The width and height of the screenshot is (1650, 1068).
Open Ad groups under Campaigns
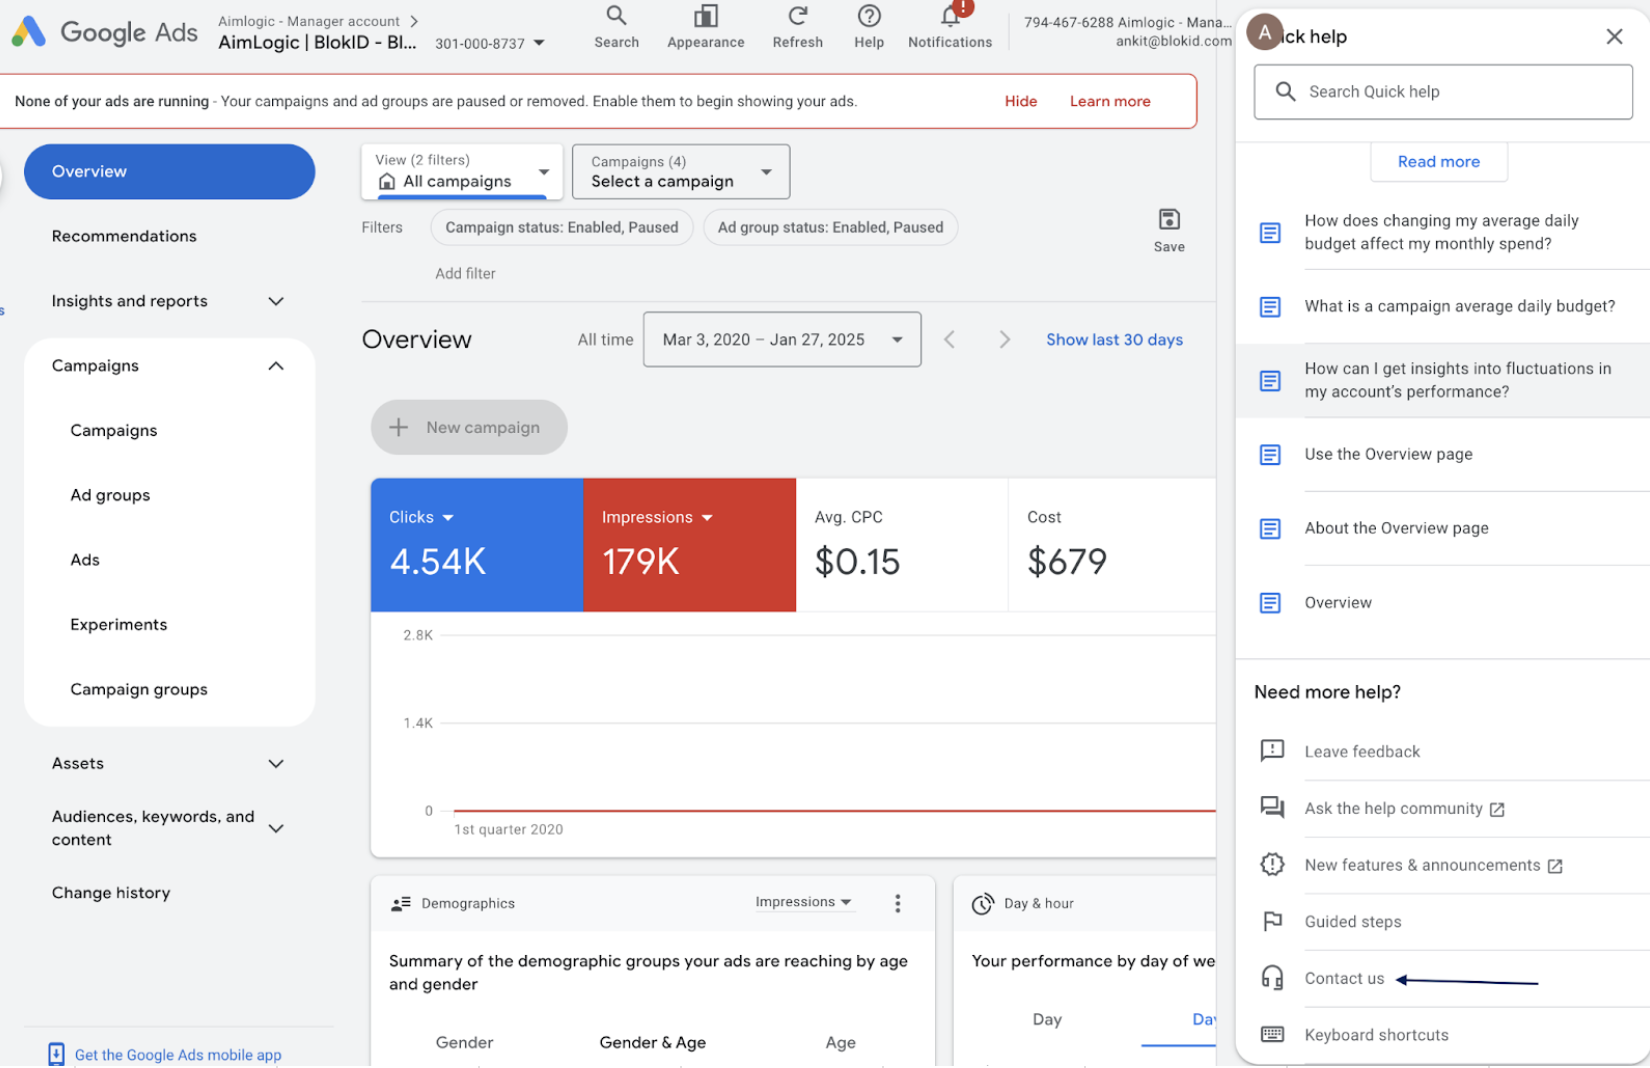point(110,495)
